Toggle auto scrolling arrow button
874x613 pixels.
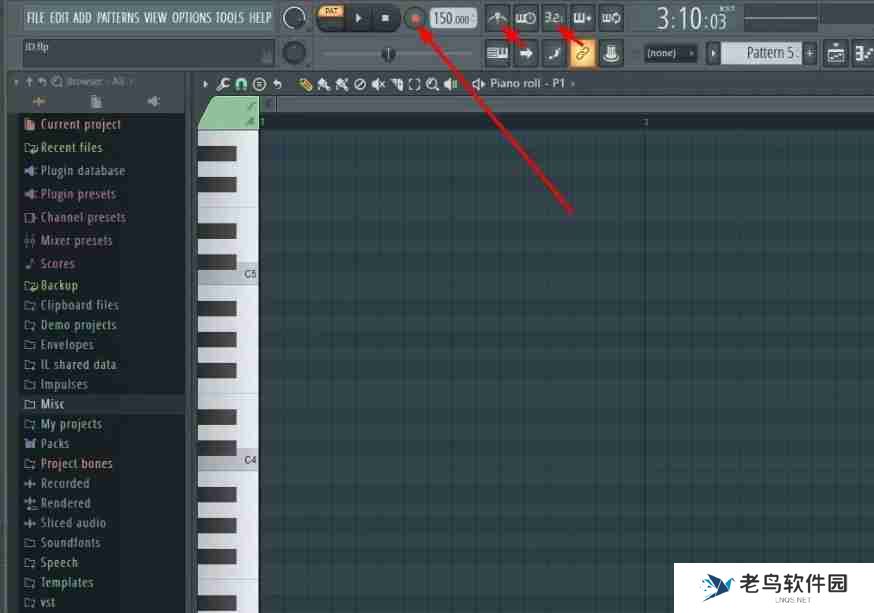click(525, 53)
